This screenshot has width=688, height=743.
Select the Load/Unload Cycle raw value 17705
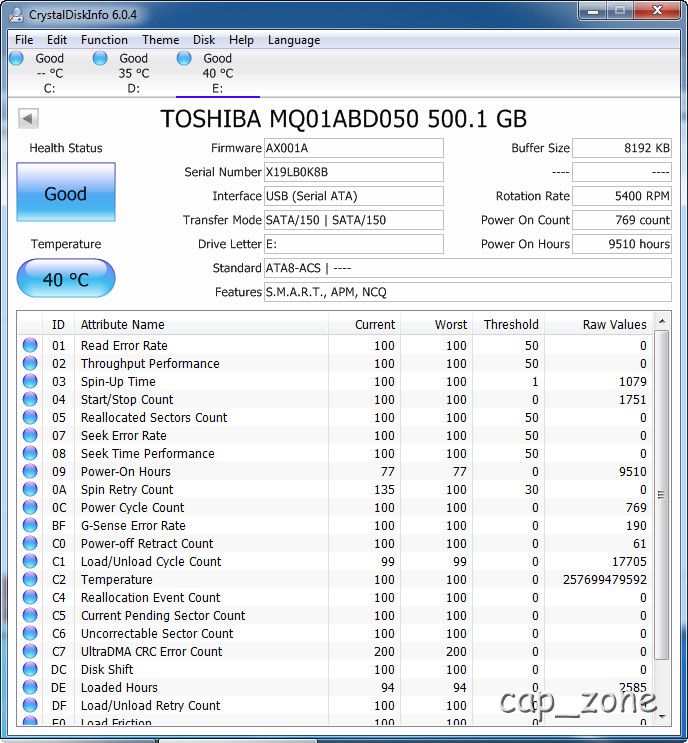click(629, 562)
